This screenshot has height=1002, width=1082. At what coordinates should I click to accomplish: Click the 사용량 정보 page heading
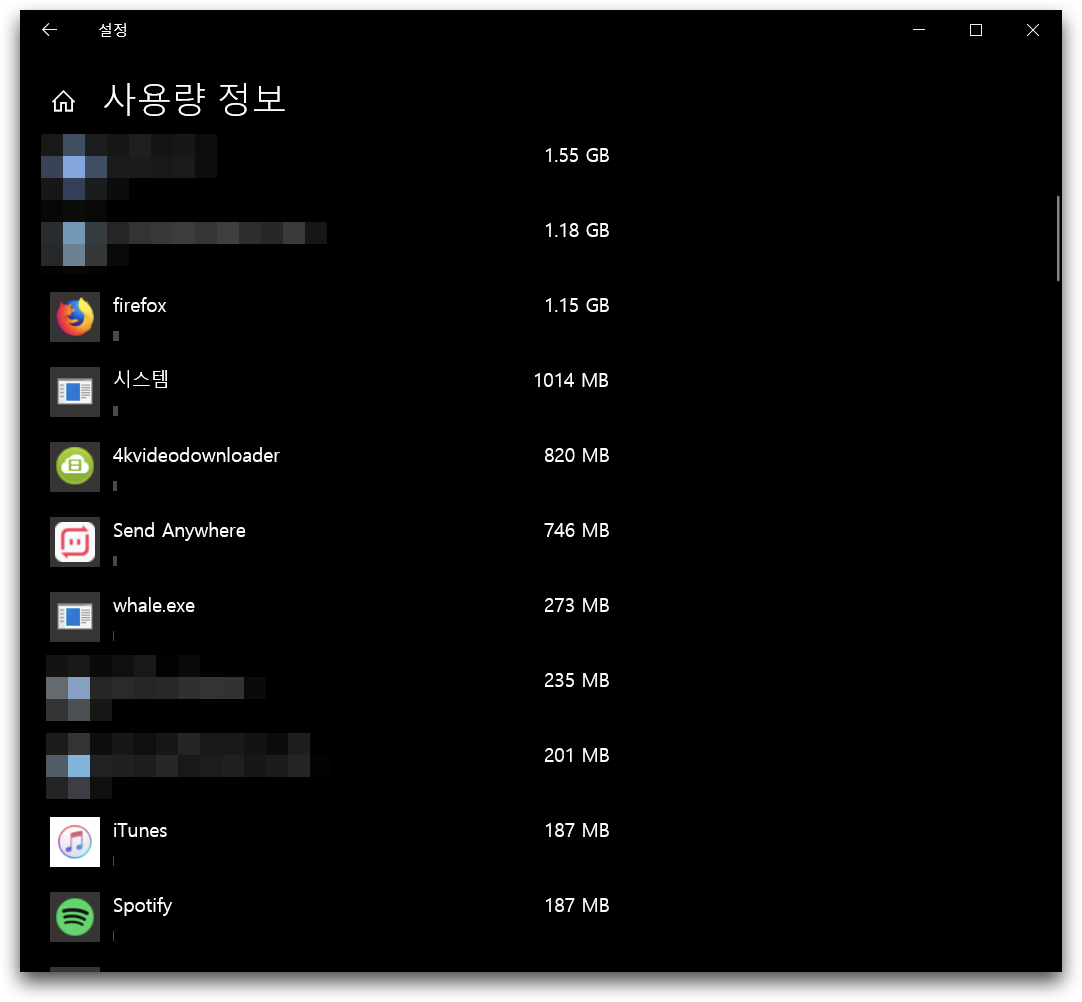click(195, 99)
